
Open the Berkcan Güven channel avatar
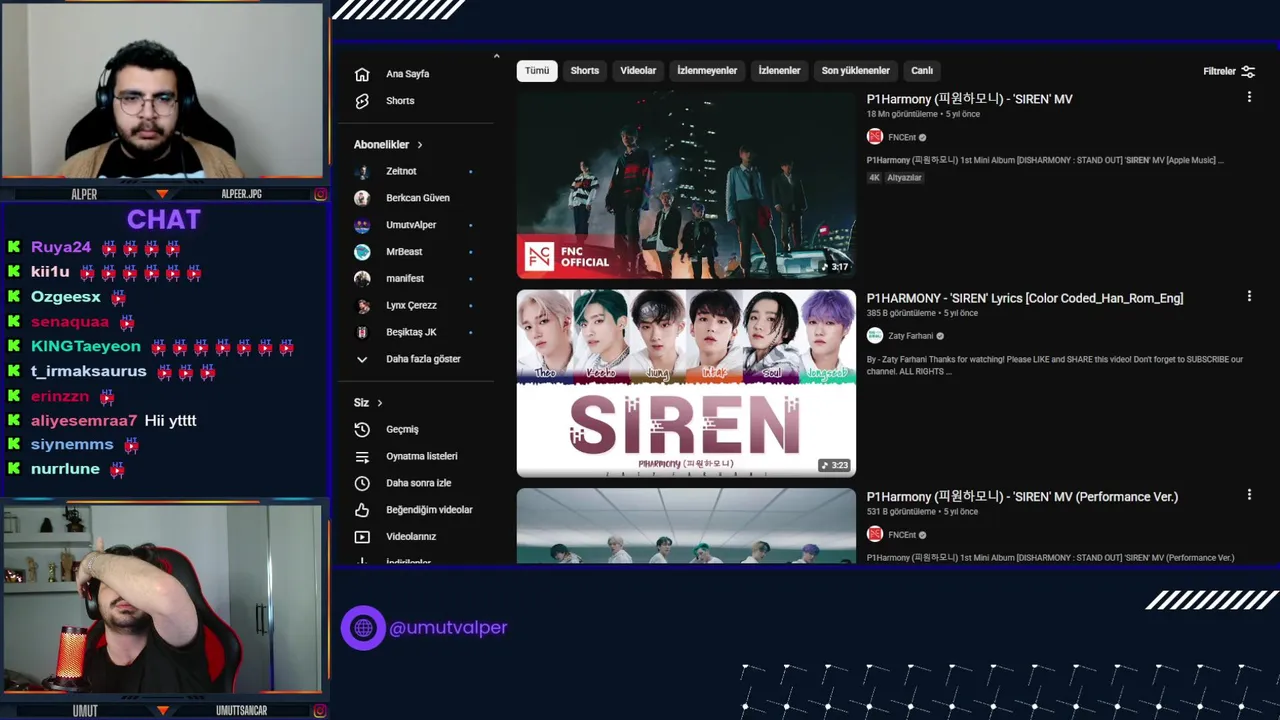click(x=362, y=198)
